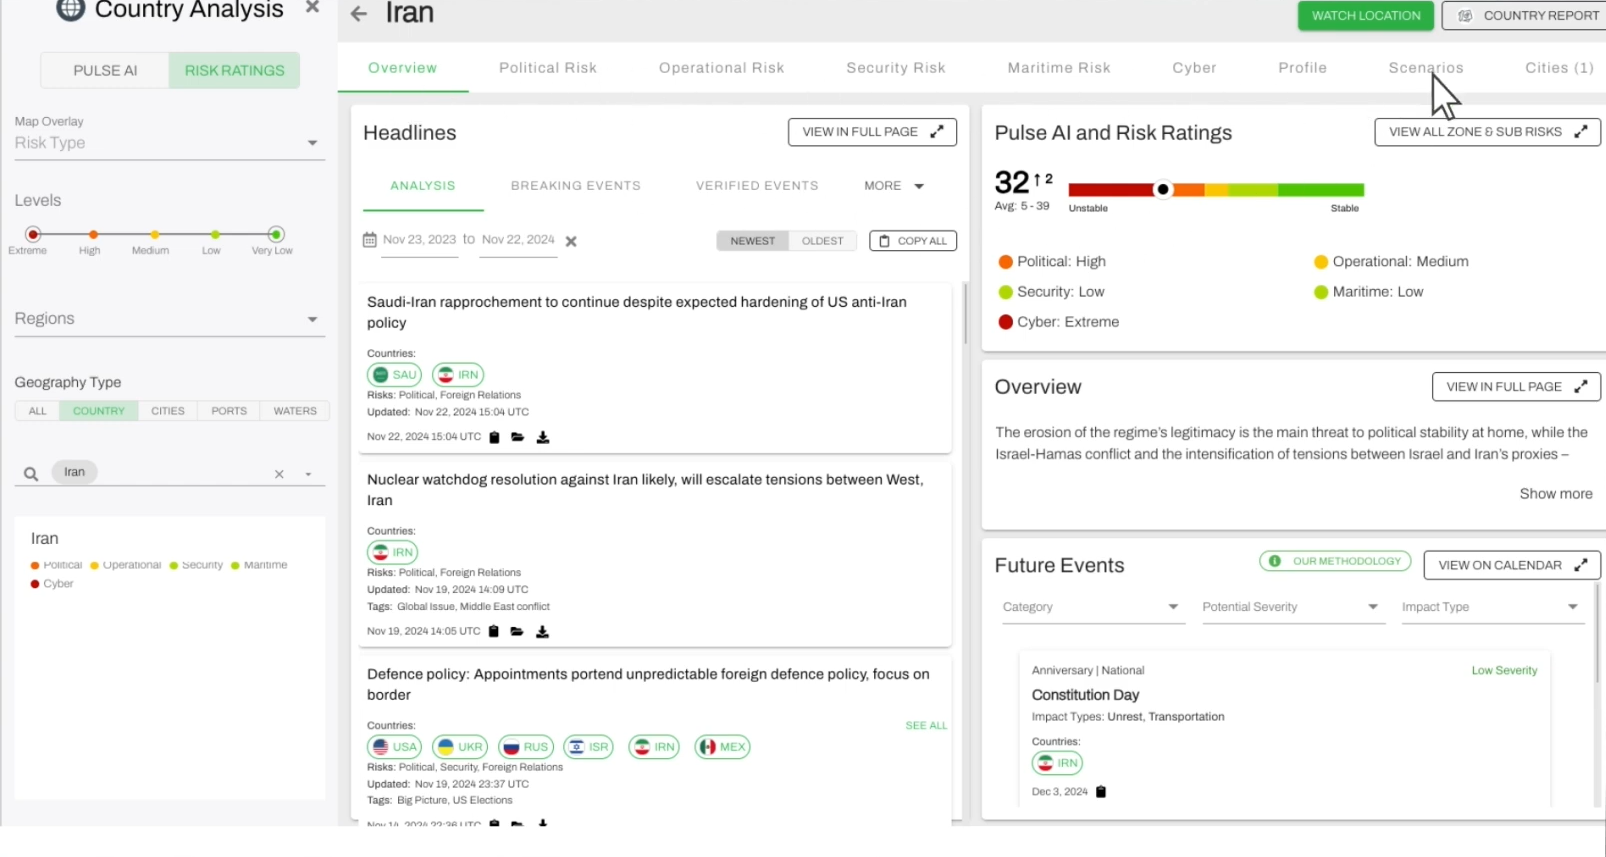This screenshot has width=1606, height=857.
Task: Click the ISR country flag chip
Action: tap(589, 747)
